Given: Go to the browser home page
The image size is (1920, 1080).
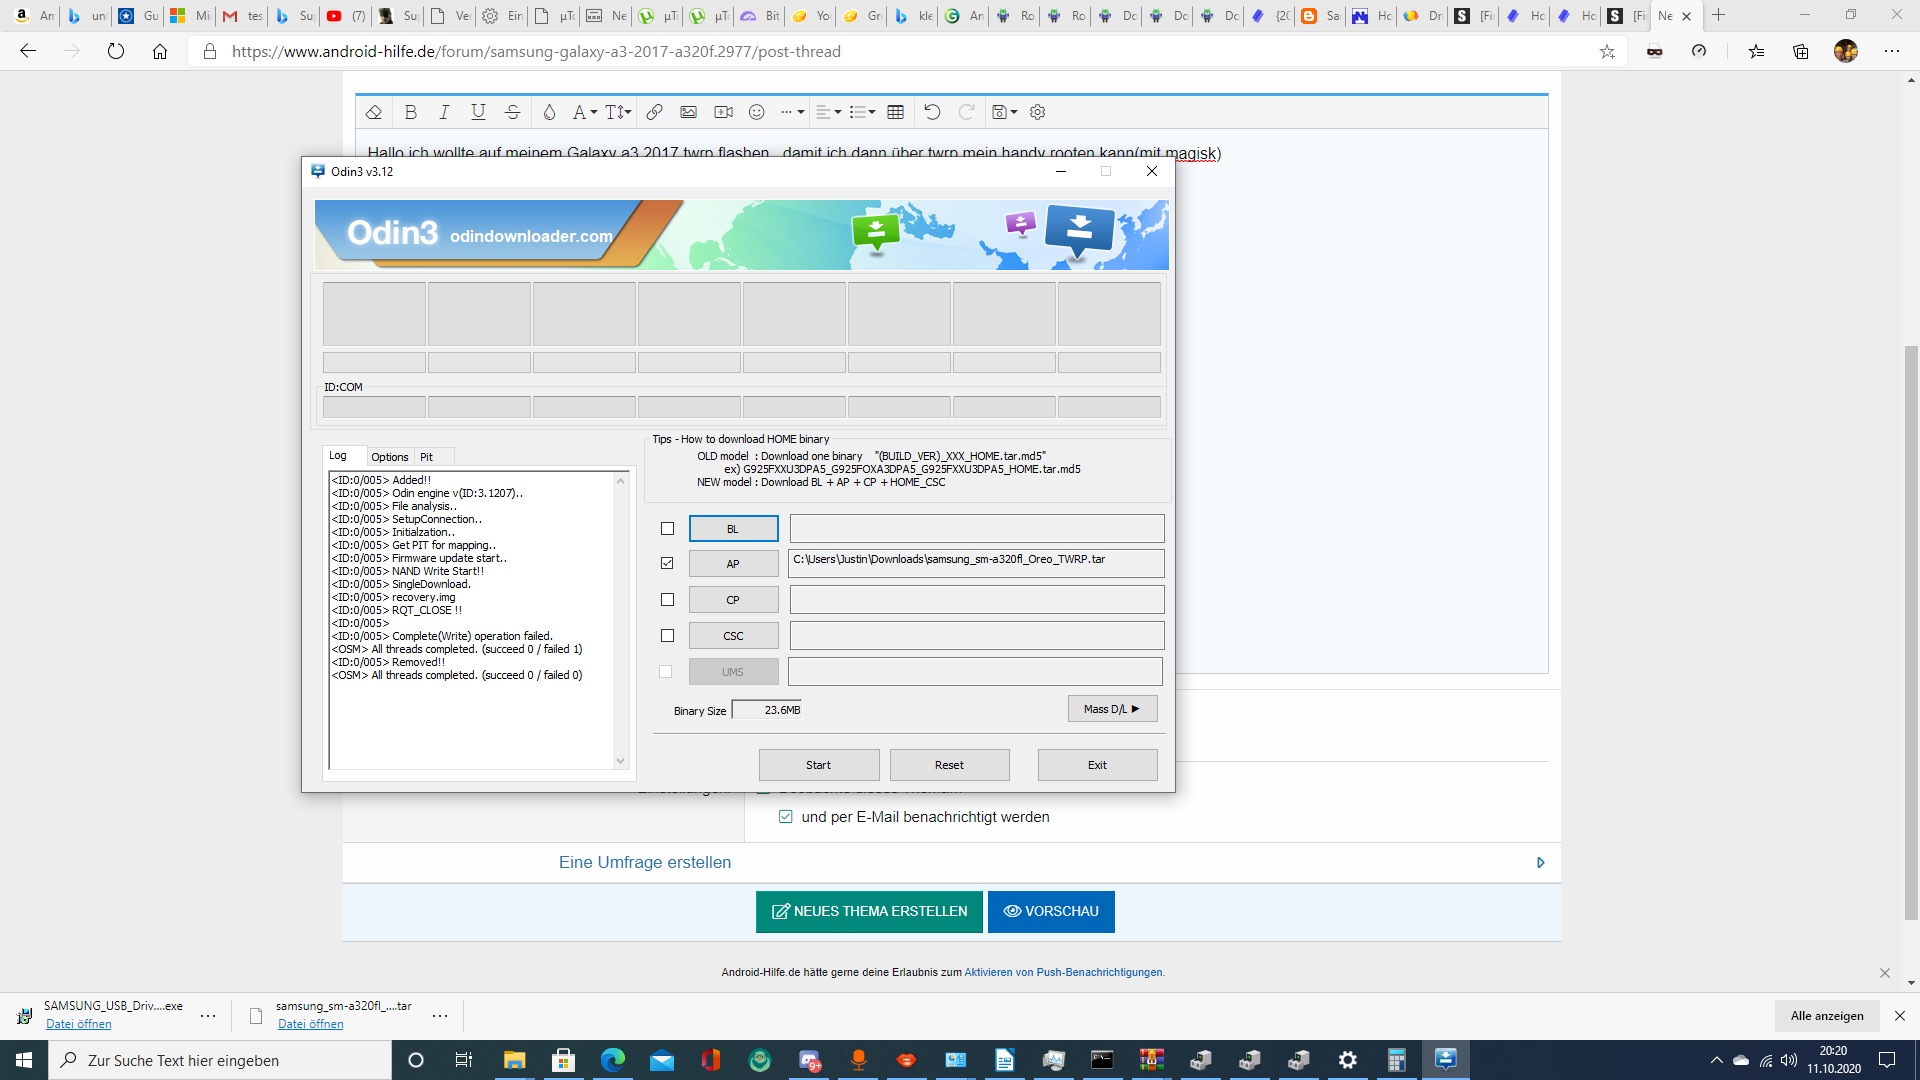Looking at the screenshot, I should point(160,51).
